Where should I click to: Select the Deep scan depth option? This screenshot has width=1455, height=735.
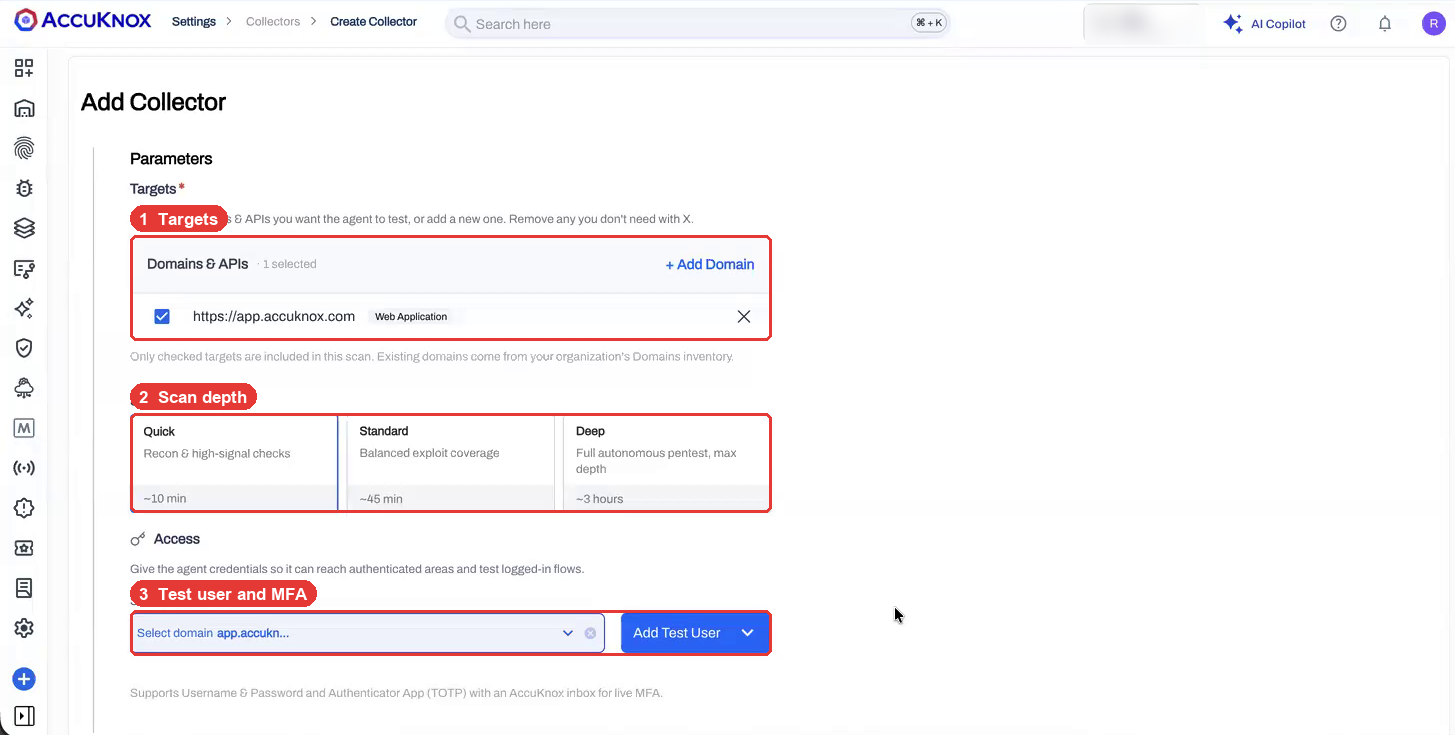(667, 463)
